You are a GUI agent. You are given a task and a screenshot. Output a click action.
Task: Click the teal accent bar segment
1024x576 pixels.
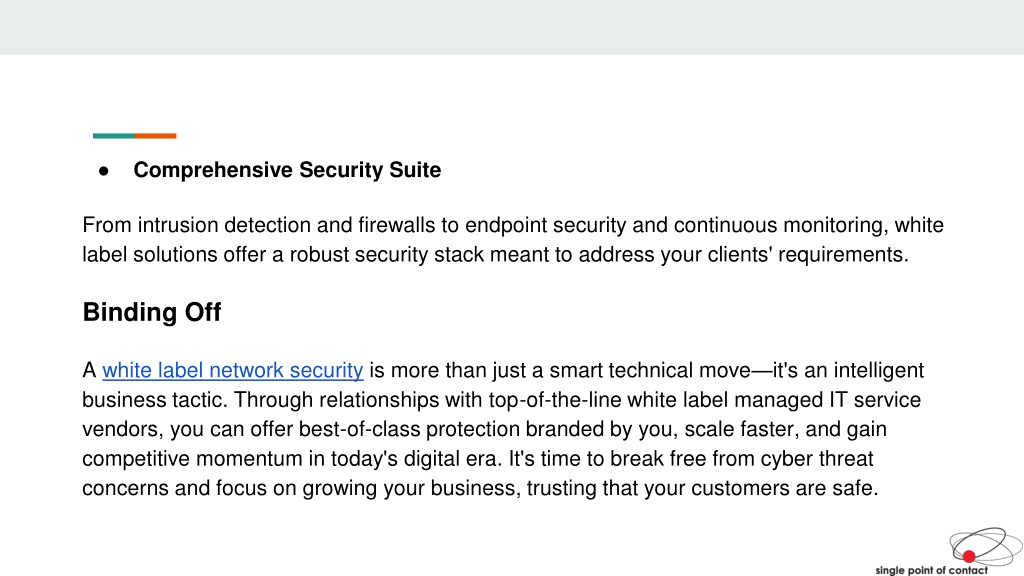coord(114,136)
